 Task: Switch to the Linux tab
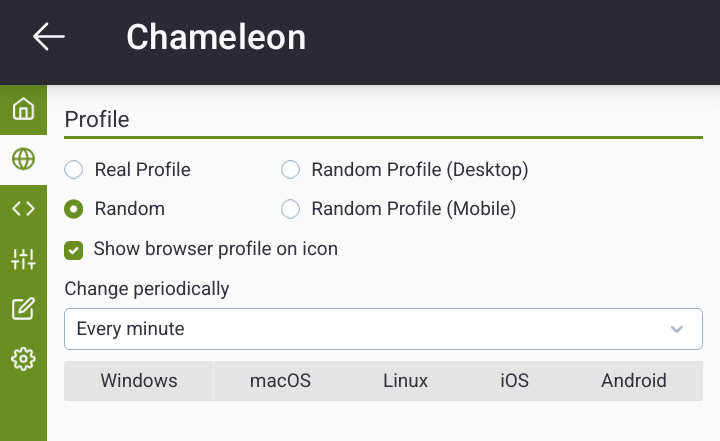(405, 381)
